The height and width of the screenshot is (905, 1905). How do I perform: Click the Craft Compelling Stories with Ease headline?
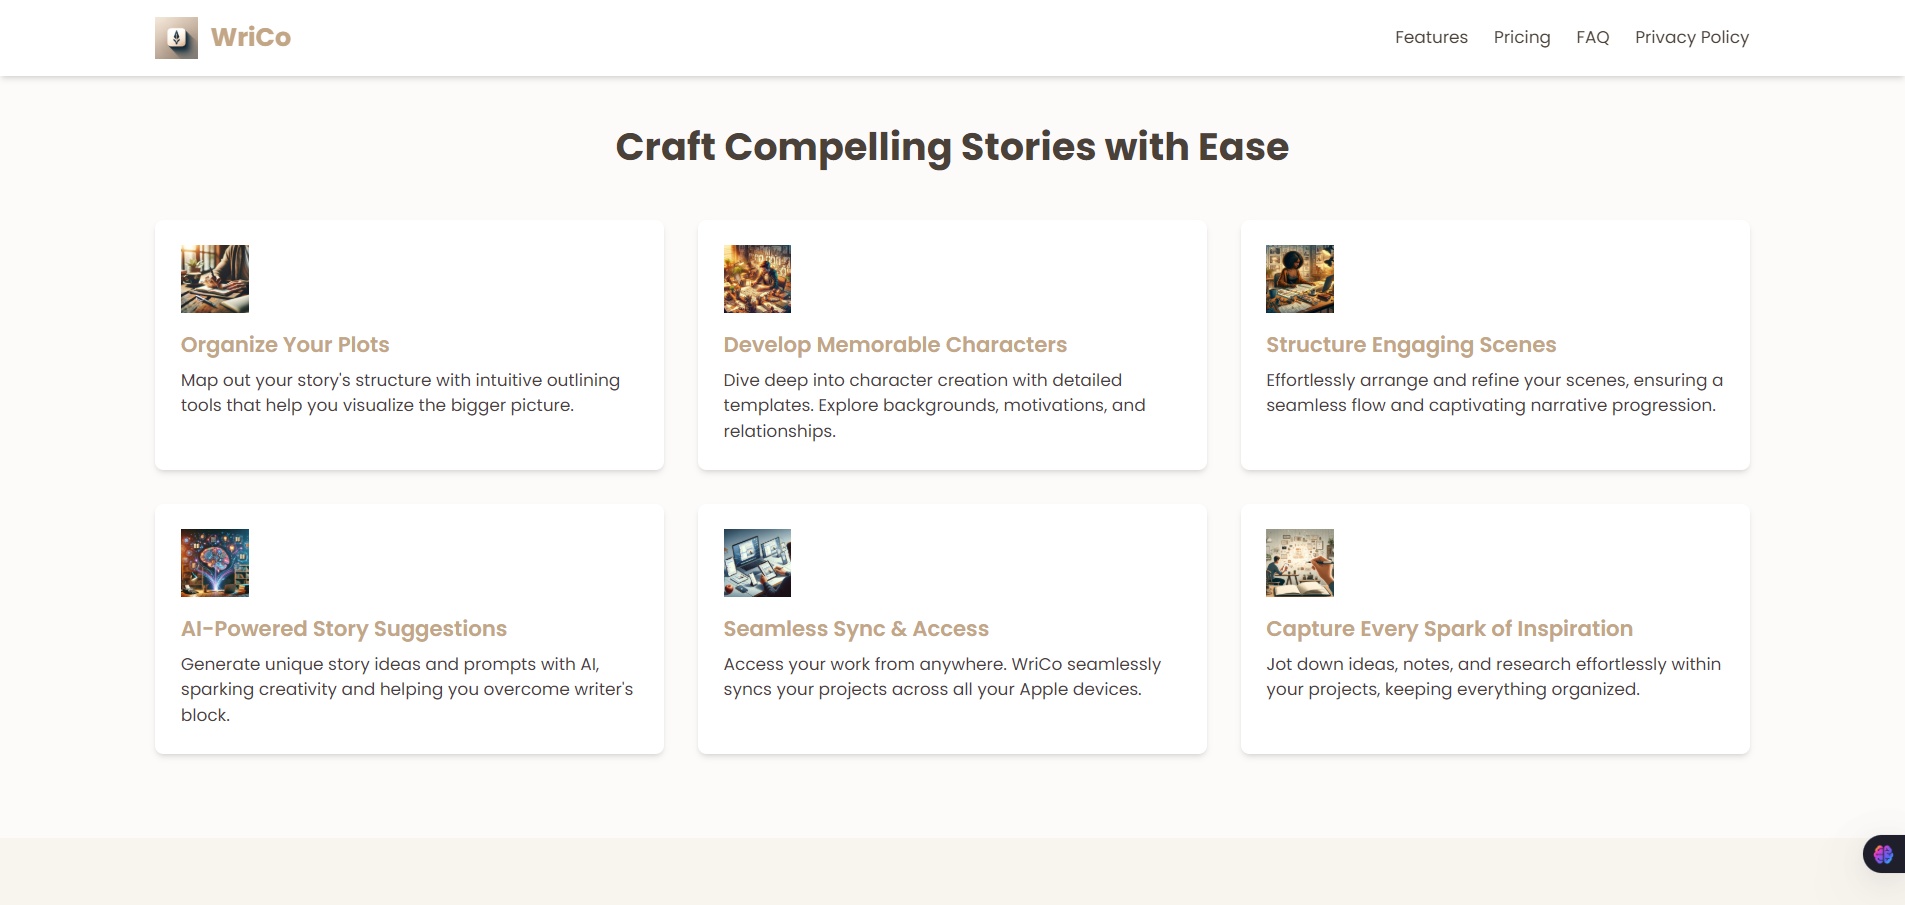pos(952,147)
